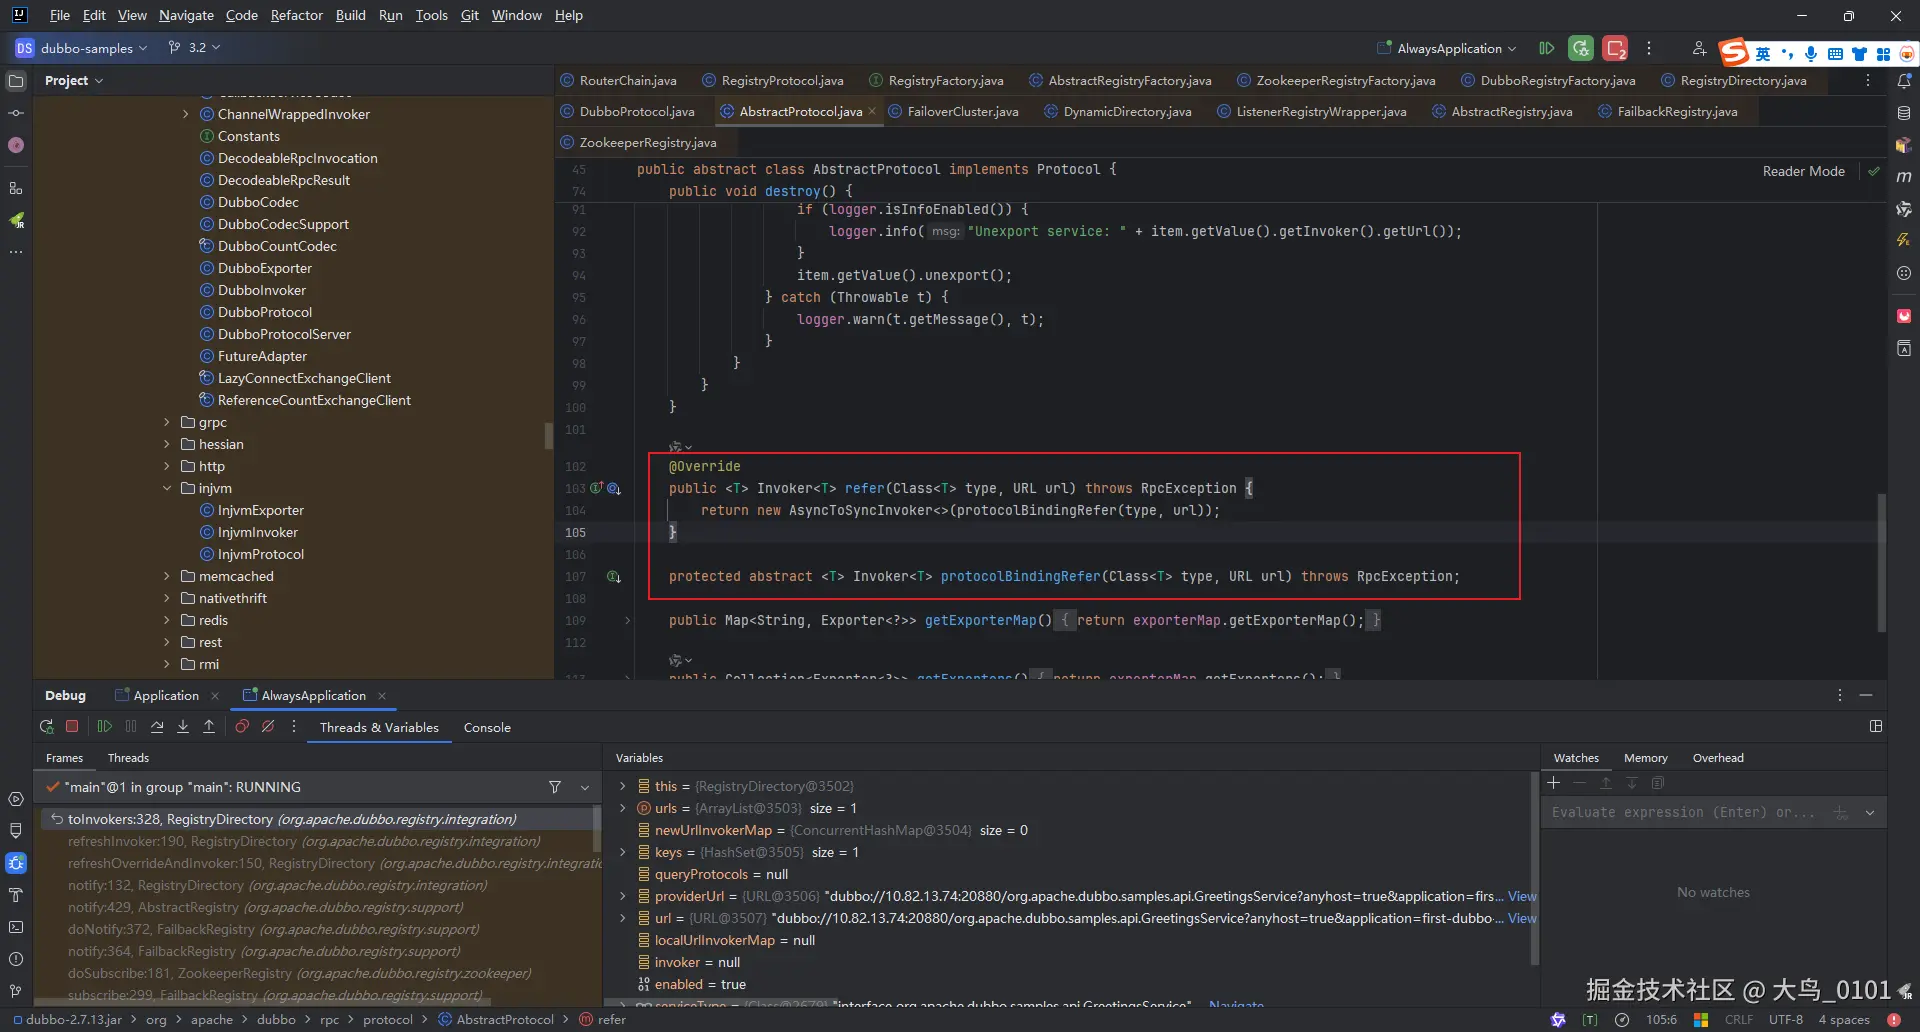Toggle the gutter marker on line 103
This screenshot has width=1920, height=1032.
tap(597, 489)
